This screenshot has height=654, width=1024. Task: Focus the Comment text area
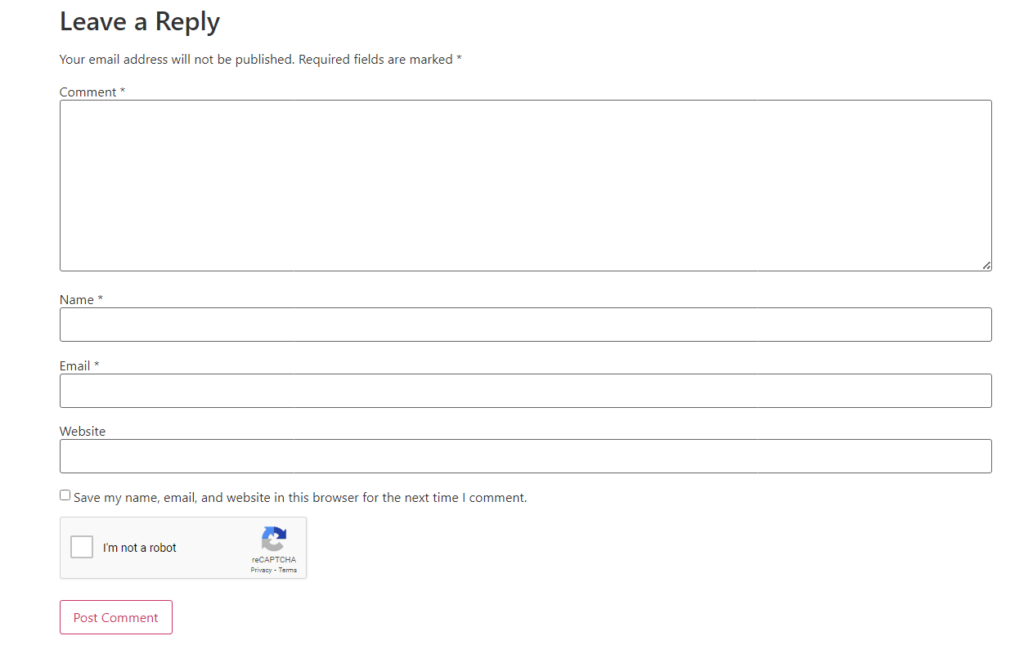[x=526, y=186]
